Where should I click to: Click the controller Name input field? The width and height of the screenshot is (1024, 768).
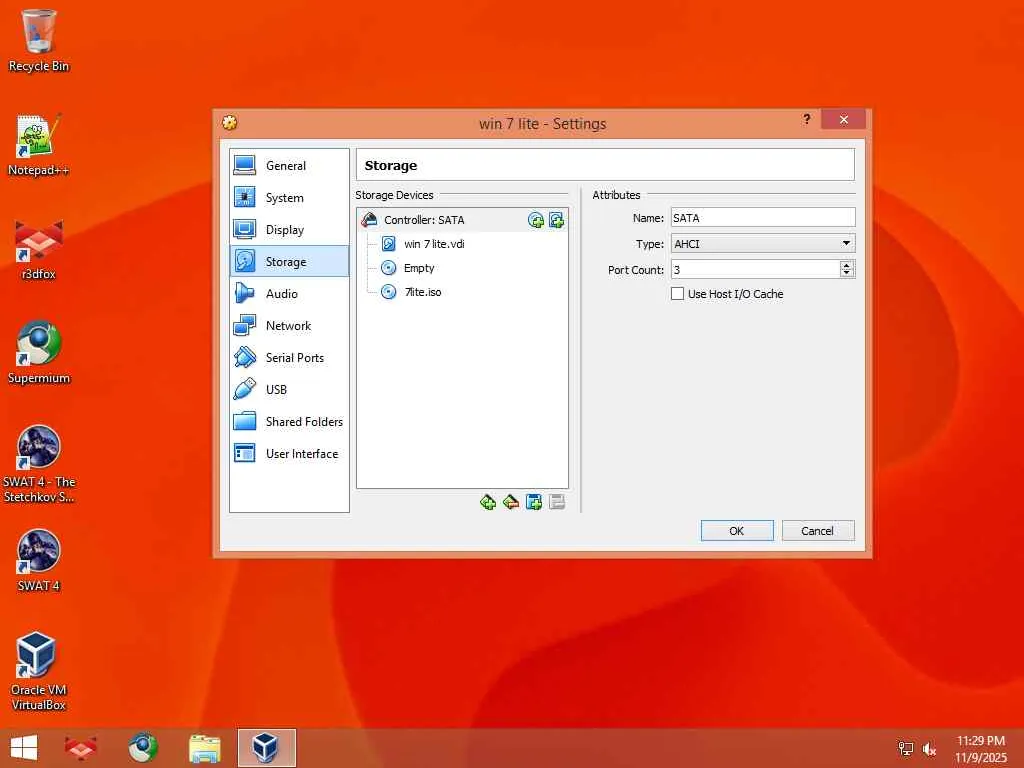[763, 217]
